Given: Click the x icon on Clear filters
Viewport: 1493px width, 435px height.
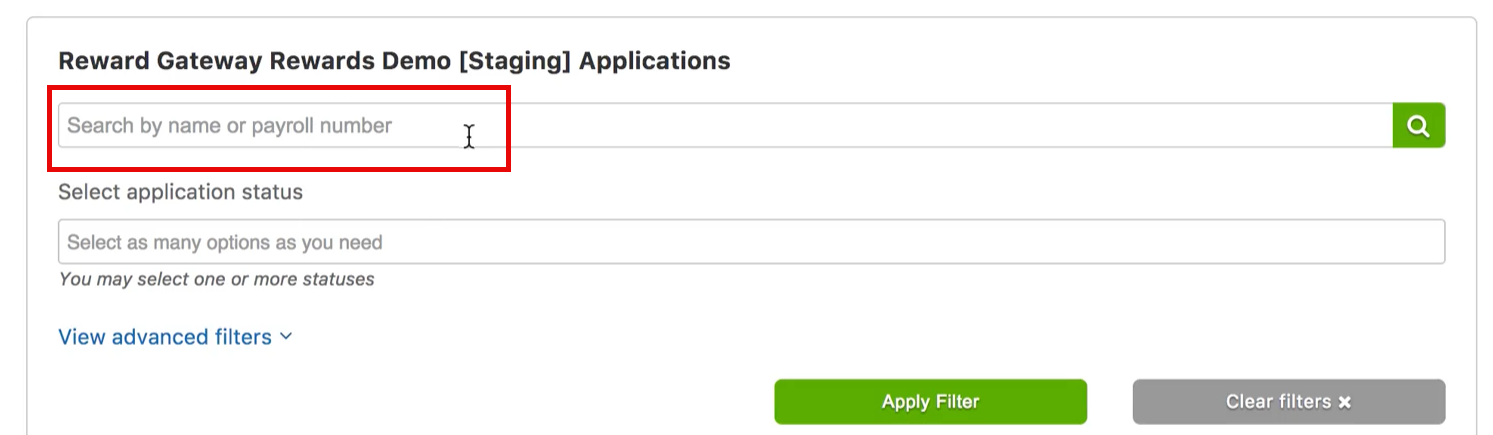Looking at the screenshot, I should point(1345,402).
